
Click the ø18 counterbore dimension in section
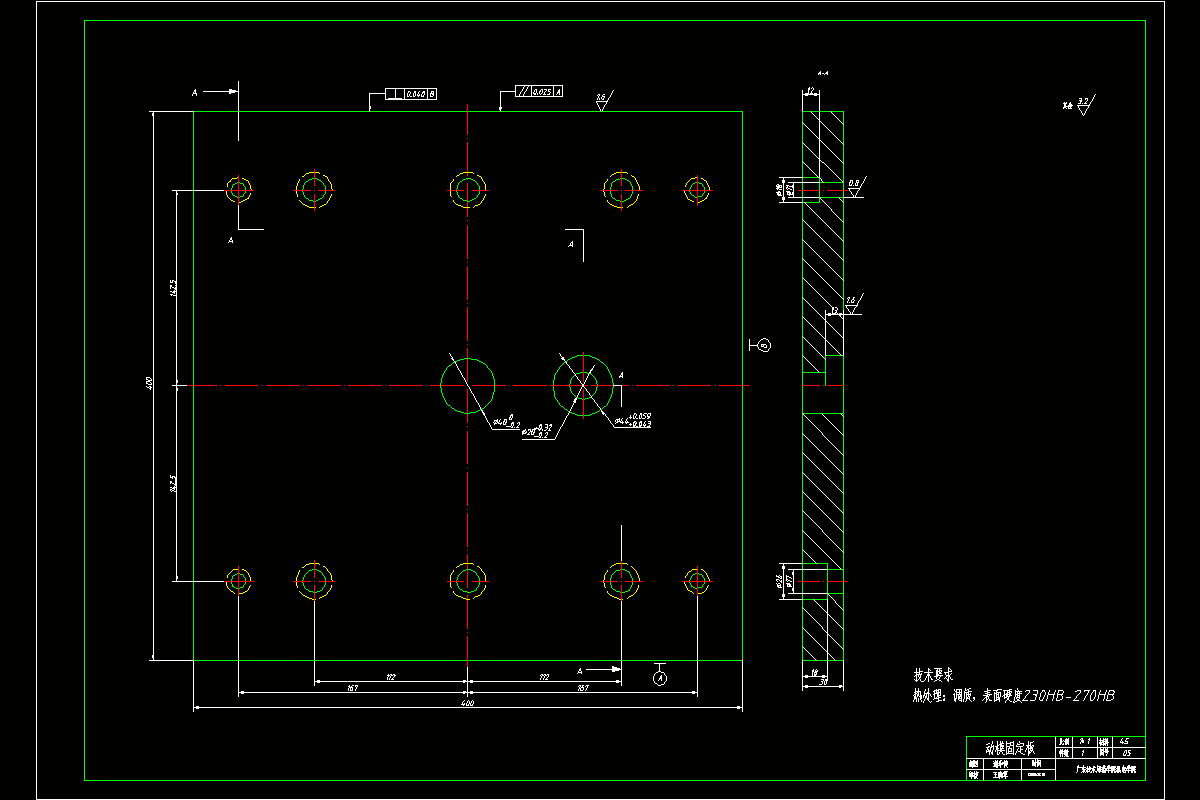pyautogui.click(x=779, y=188)
